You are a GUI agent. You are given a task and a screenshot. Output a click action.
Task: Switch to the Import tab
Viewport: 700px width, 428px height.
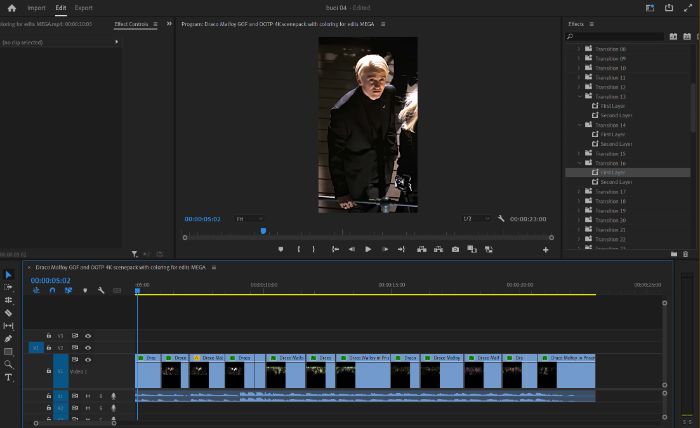[x=36, y=8]
